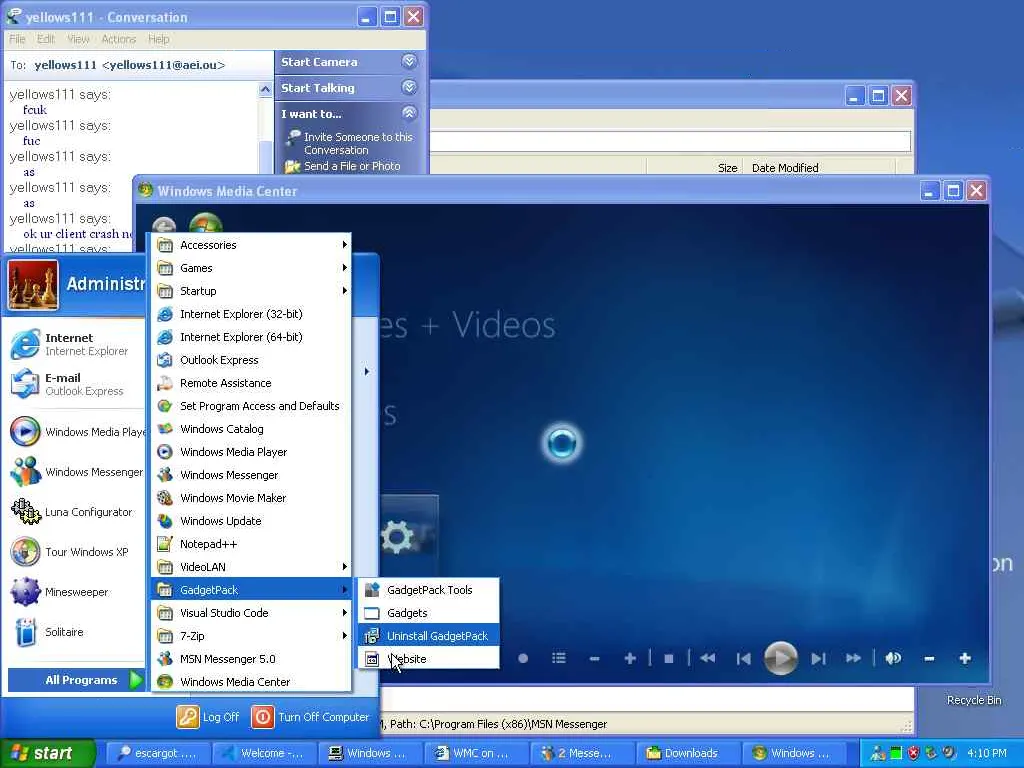
Task: Skip to previous track in Media Center
Action: (743, 658)
